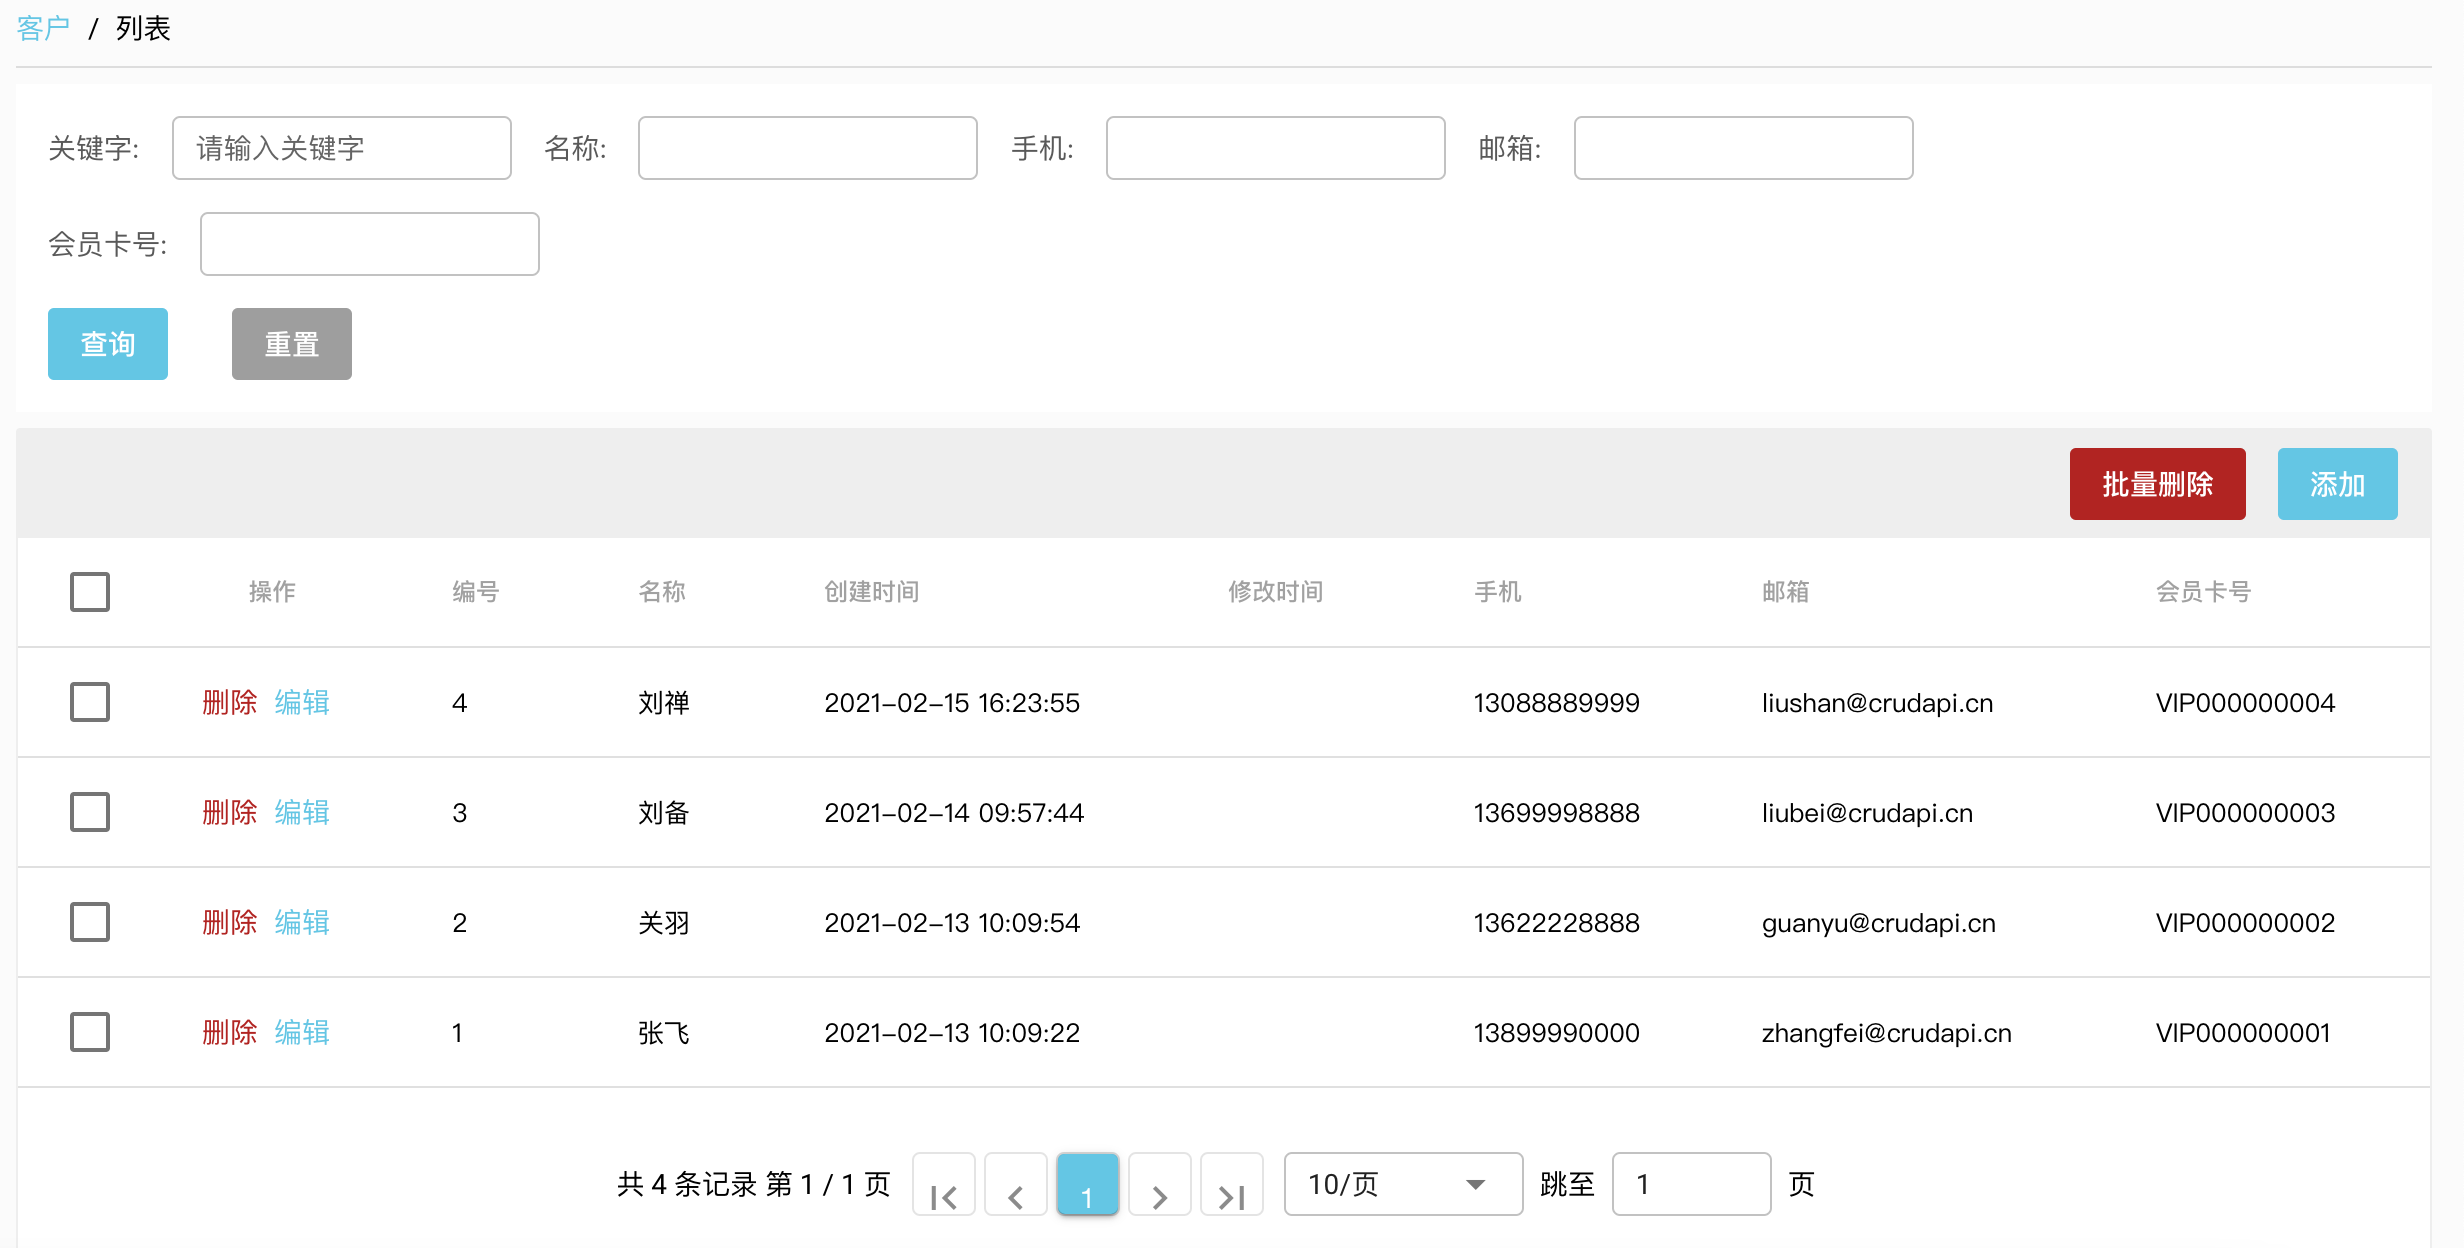The image size is (2464, 1248).
Task: Click into the 会员卡号 input field
Action: 369,244
